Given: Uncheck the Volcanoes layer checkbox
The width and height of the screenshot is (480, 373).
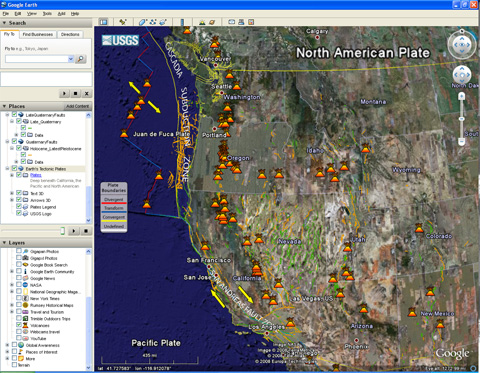Looking at the screenshot, I should pyautogui.click(x=19, y=325).
